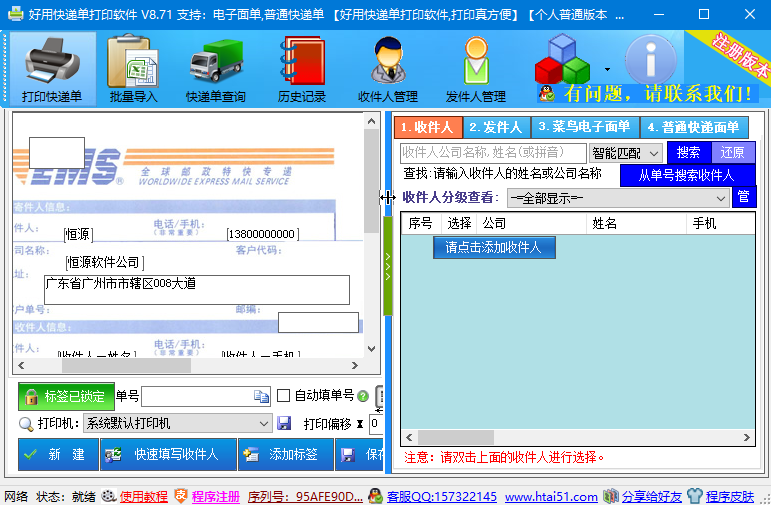
Task: Switch to the 2.发件人 tab
Action: click(x=497, y=127)
